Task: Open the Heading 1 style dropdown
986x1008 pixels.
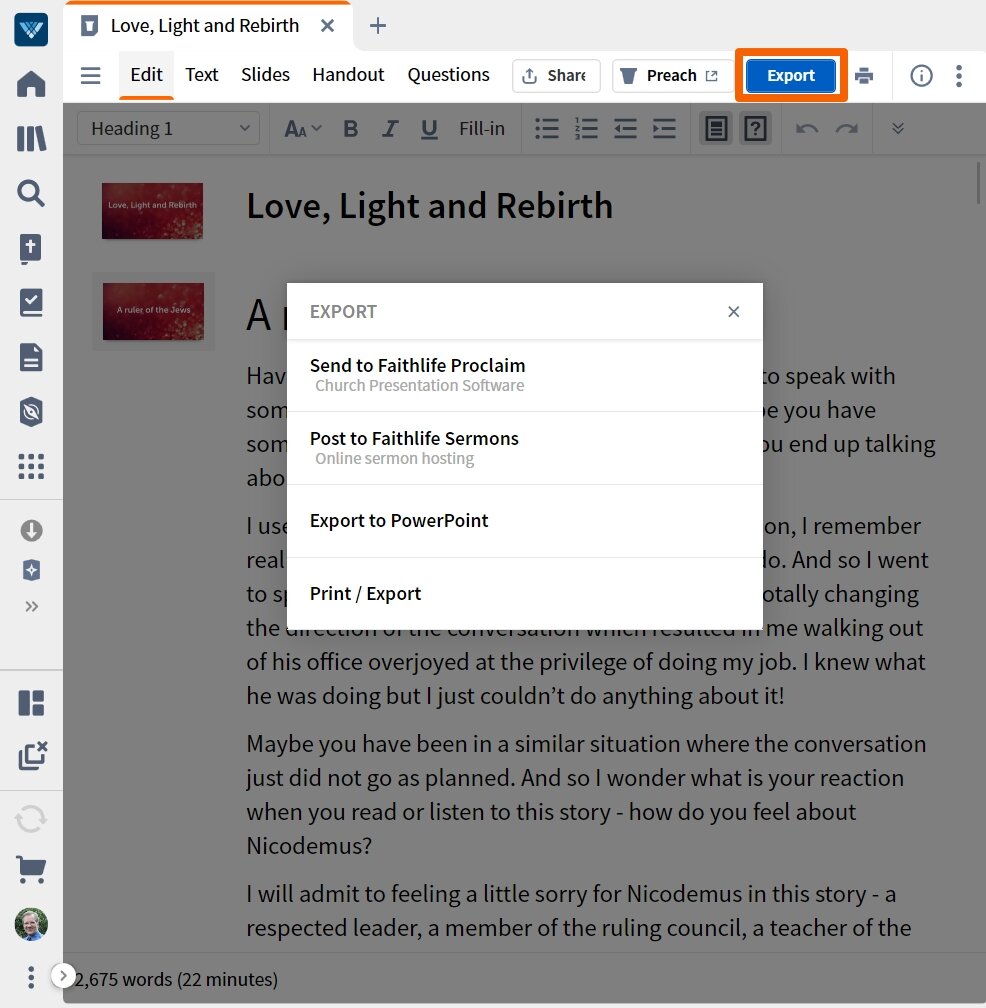Action: click(168, 129)
